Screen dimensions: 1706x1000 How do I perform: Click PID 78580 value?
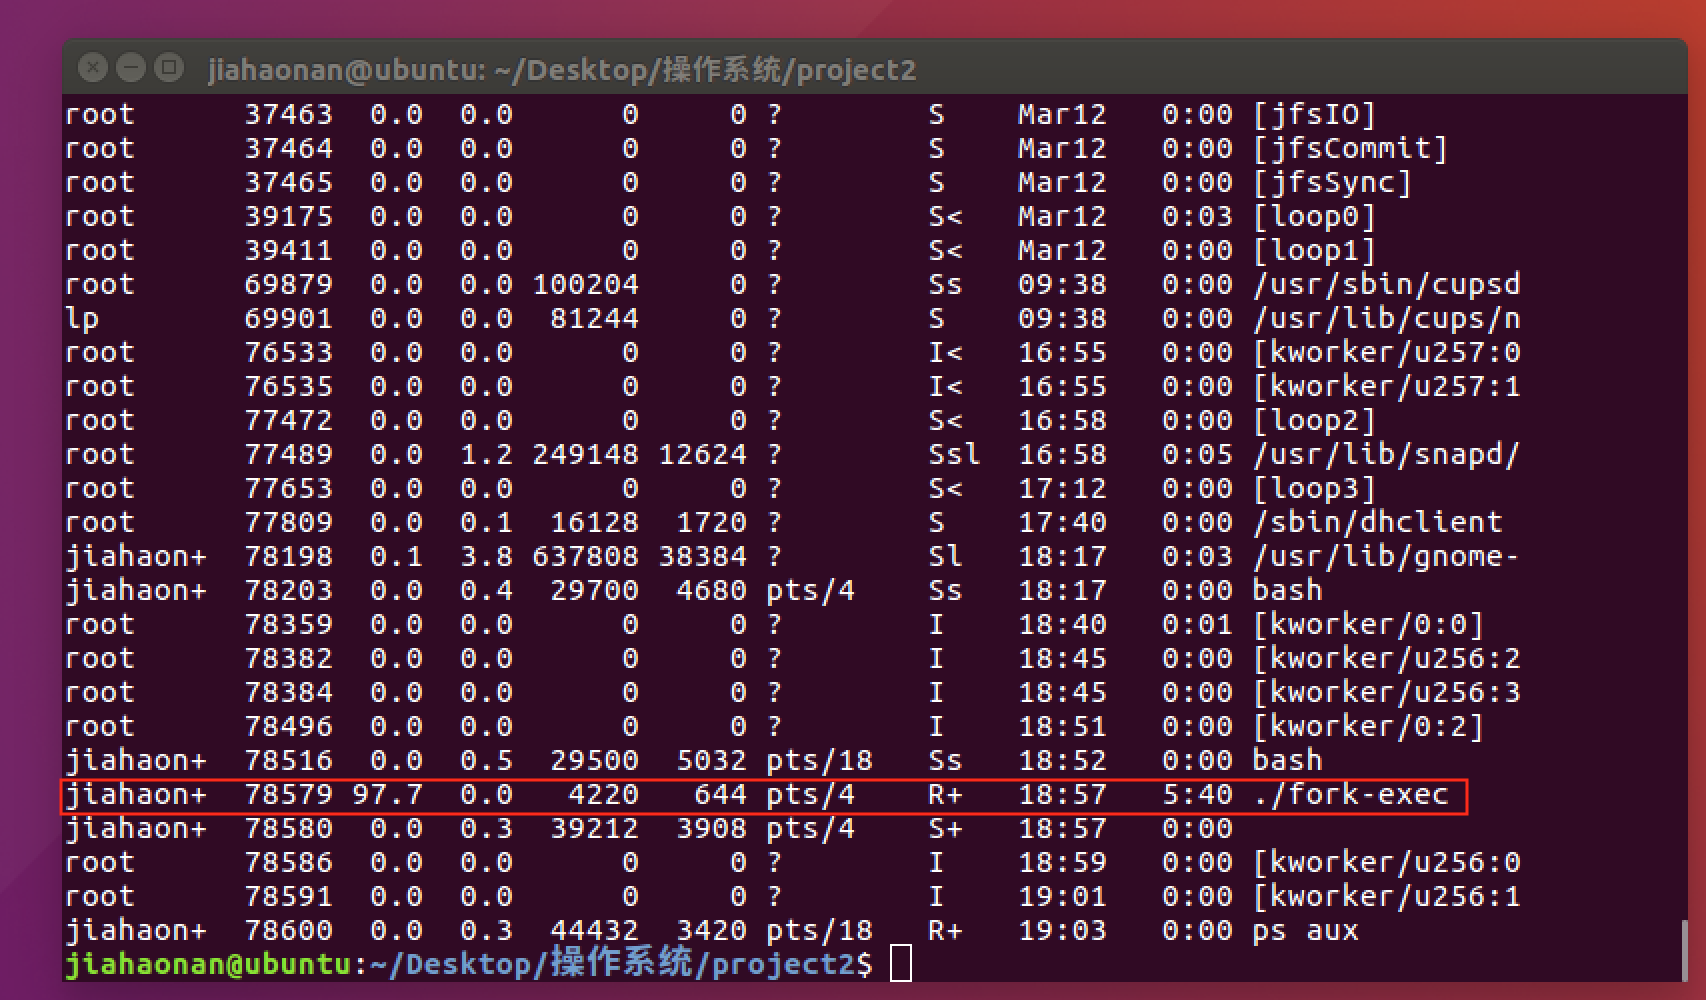coord(288,828)
